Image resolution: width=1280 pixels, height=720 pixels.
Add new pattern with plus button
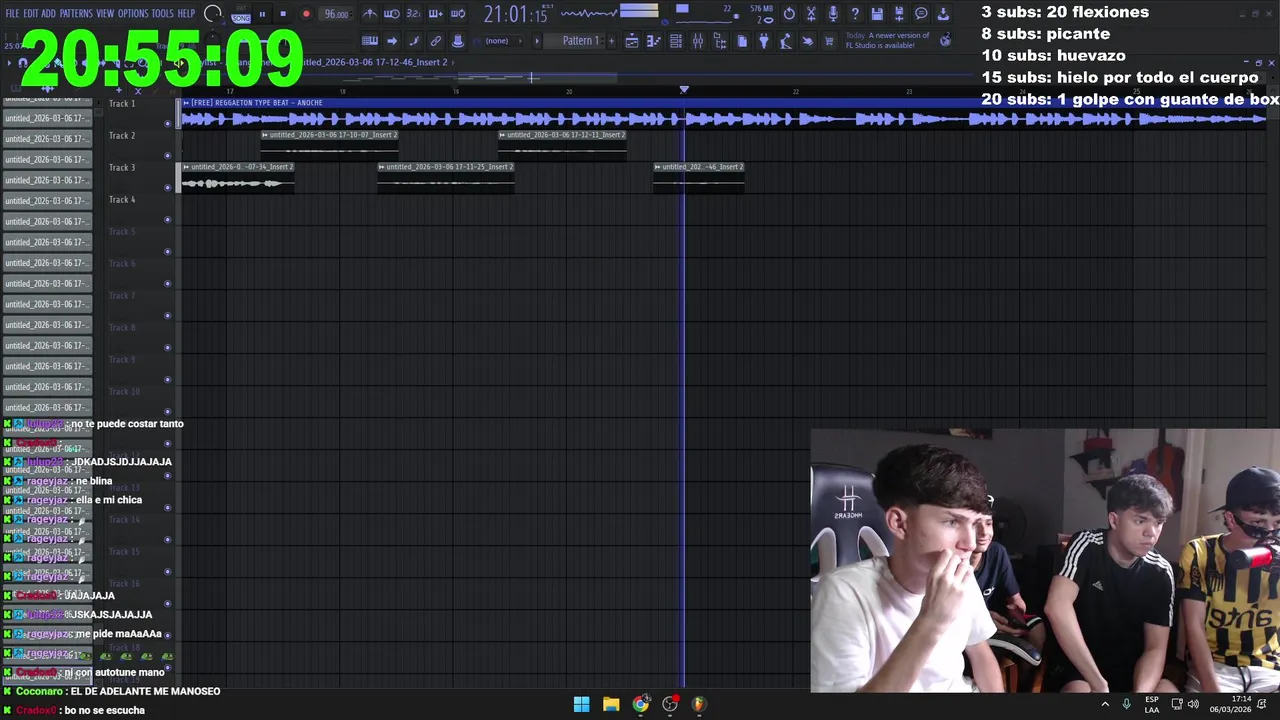(611, 41)
